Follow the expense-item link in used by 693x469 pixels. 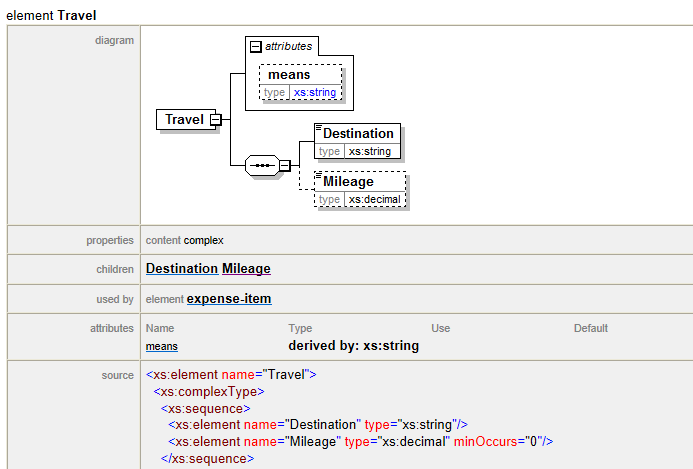click(229, 299)
